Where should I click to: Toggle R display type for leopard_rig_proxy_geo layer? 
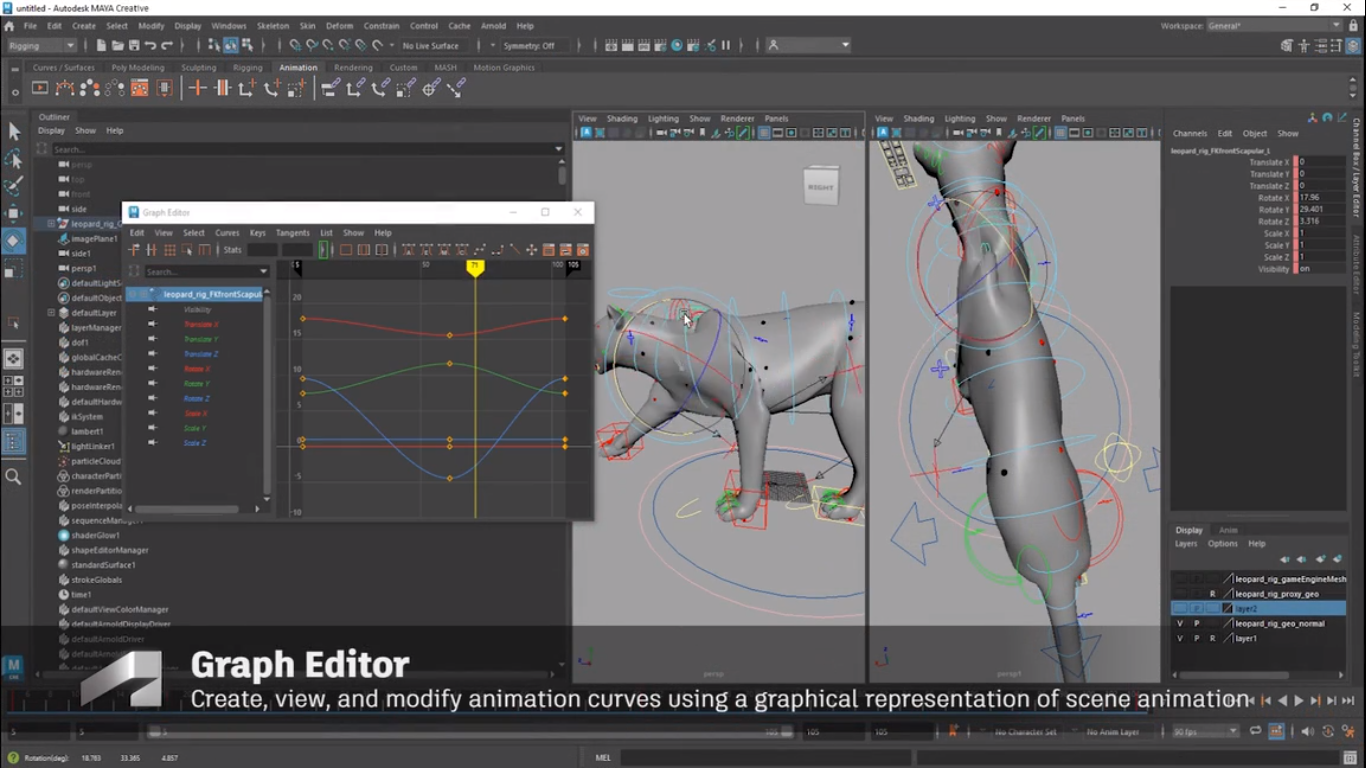click(x=1212, y=594)
